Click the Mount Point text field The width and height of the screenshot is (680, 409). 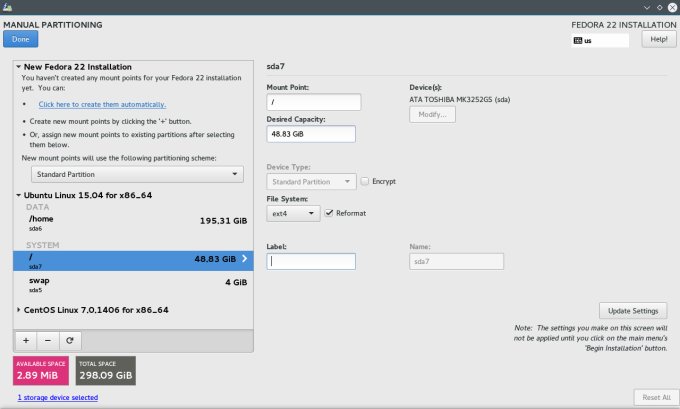[313, 102]
